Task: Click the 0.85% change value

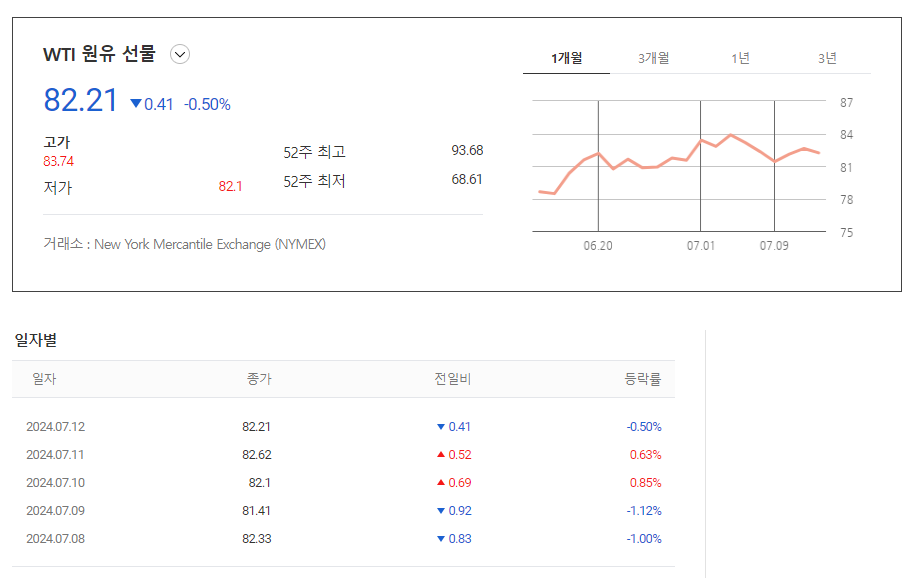Action: click(x=645, y=483)
